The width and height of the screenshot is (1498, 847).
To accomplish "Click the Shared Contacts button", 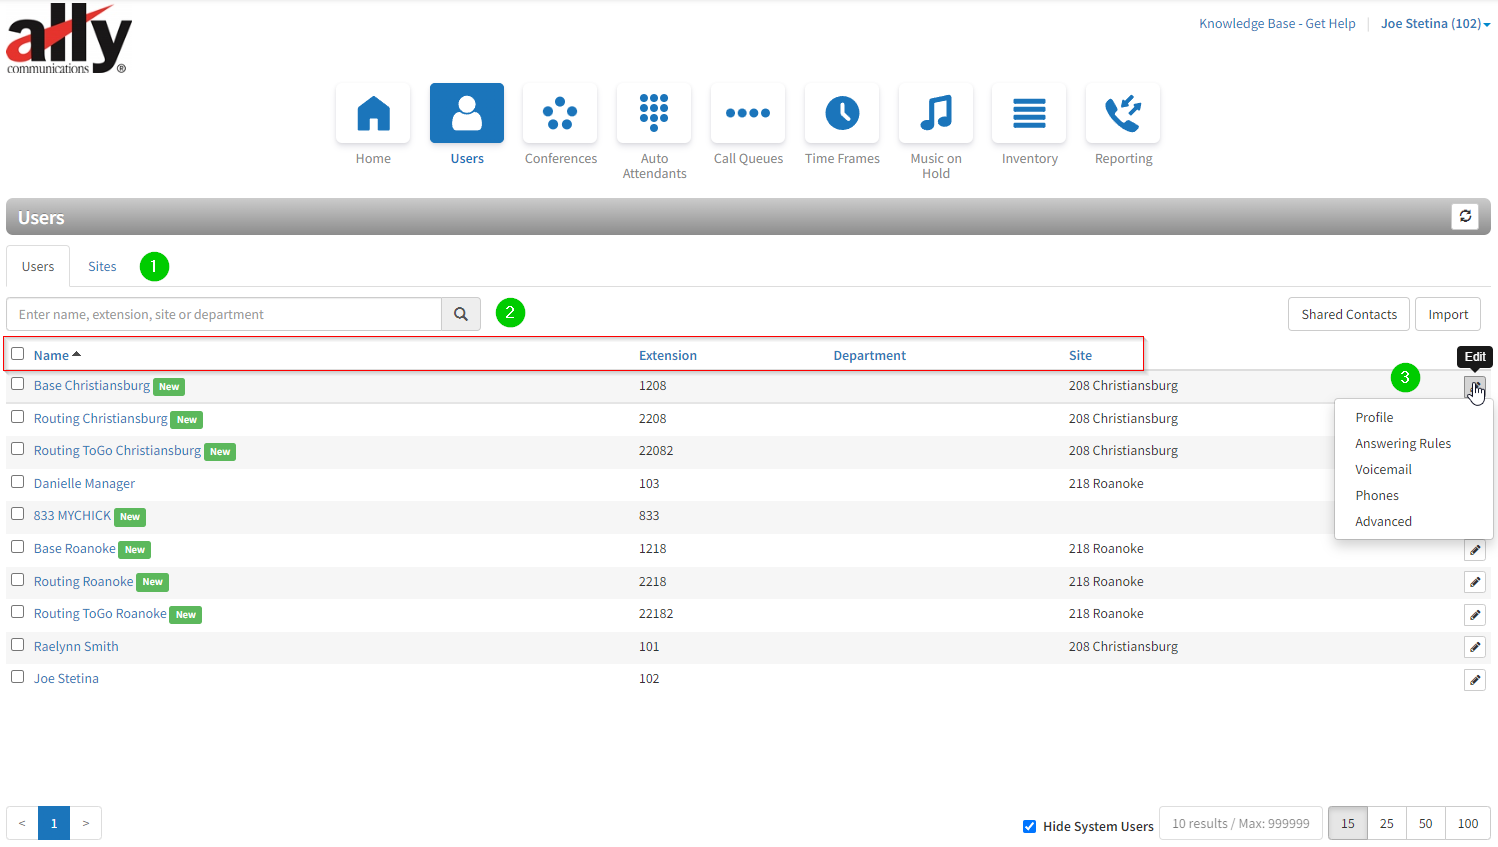I will pyautogui.click(x=1349, y=314).
